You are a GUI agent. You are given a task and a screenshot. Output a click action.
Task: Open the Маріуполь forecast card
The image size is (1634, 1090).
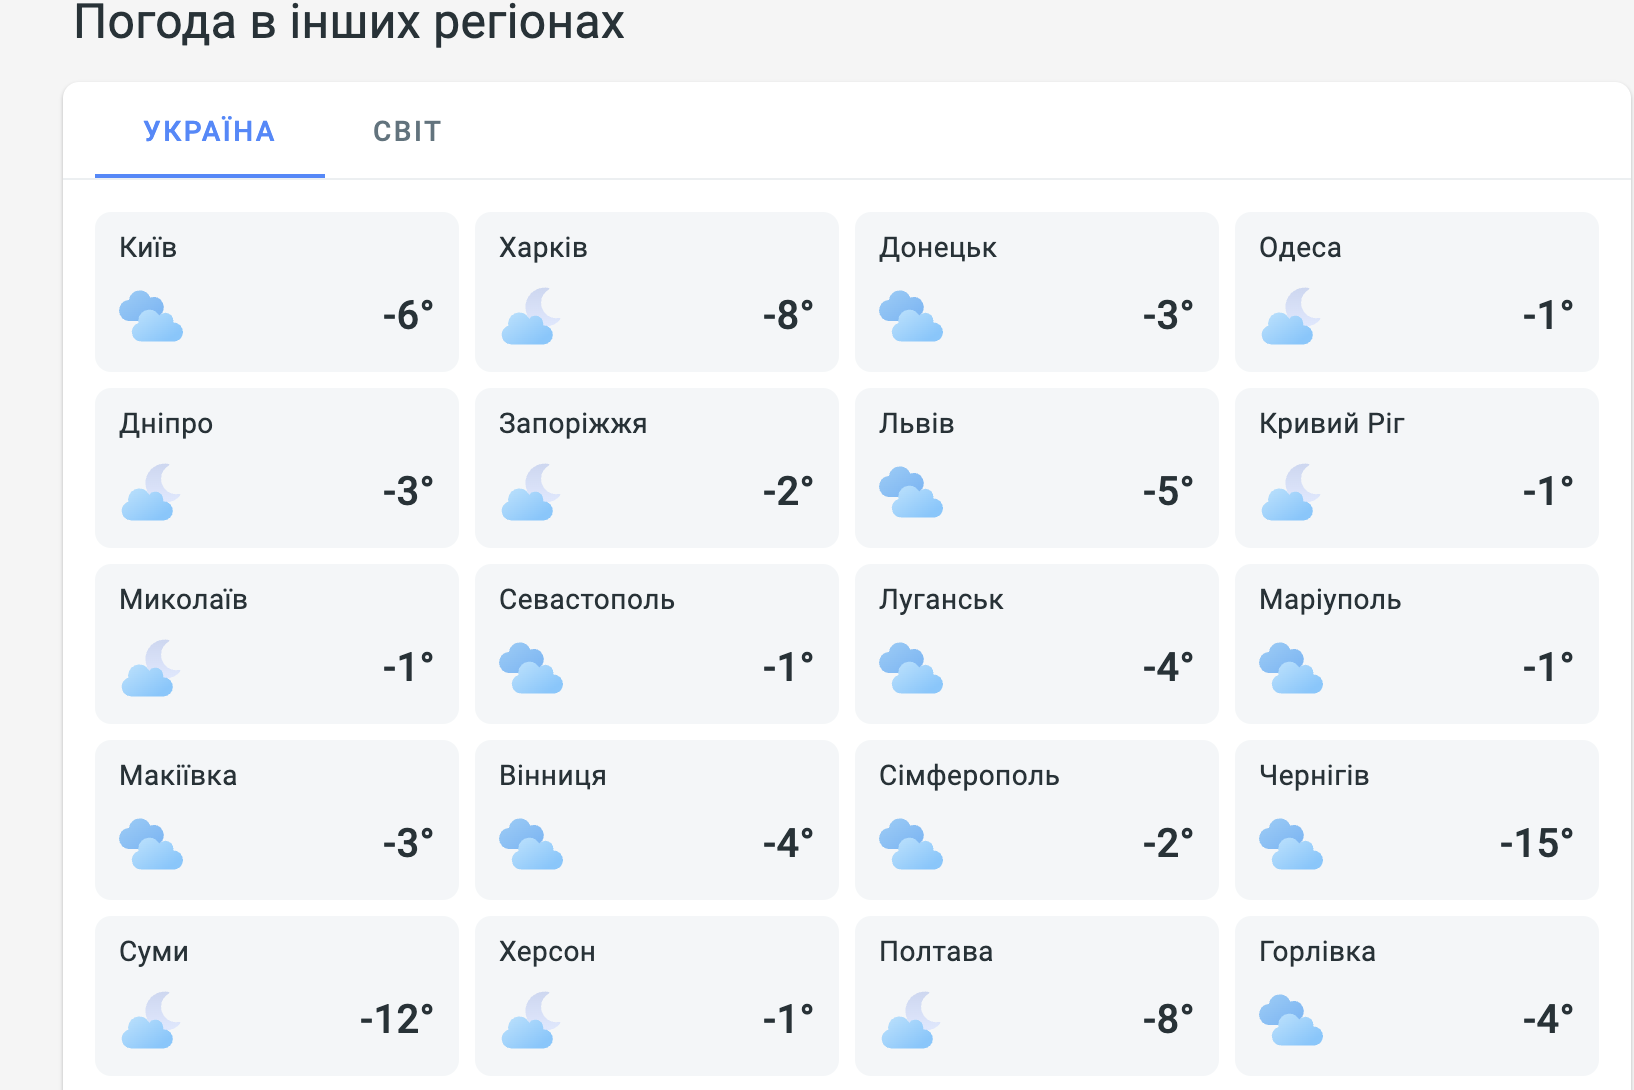pyautogui.click(x=1417, y=644)
